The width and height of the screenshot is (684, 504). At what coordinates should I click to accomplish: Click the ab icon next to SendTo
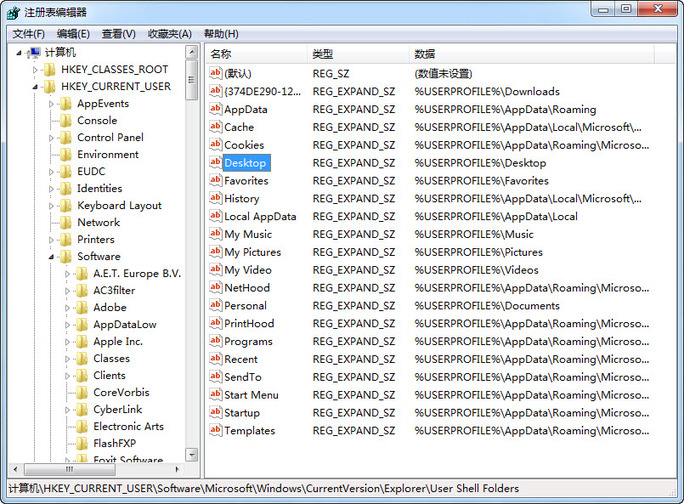pyautogui.click(x=215, y=377)
